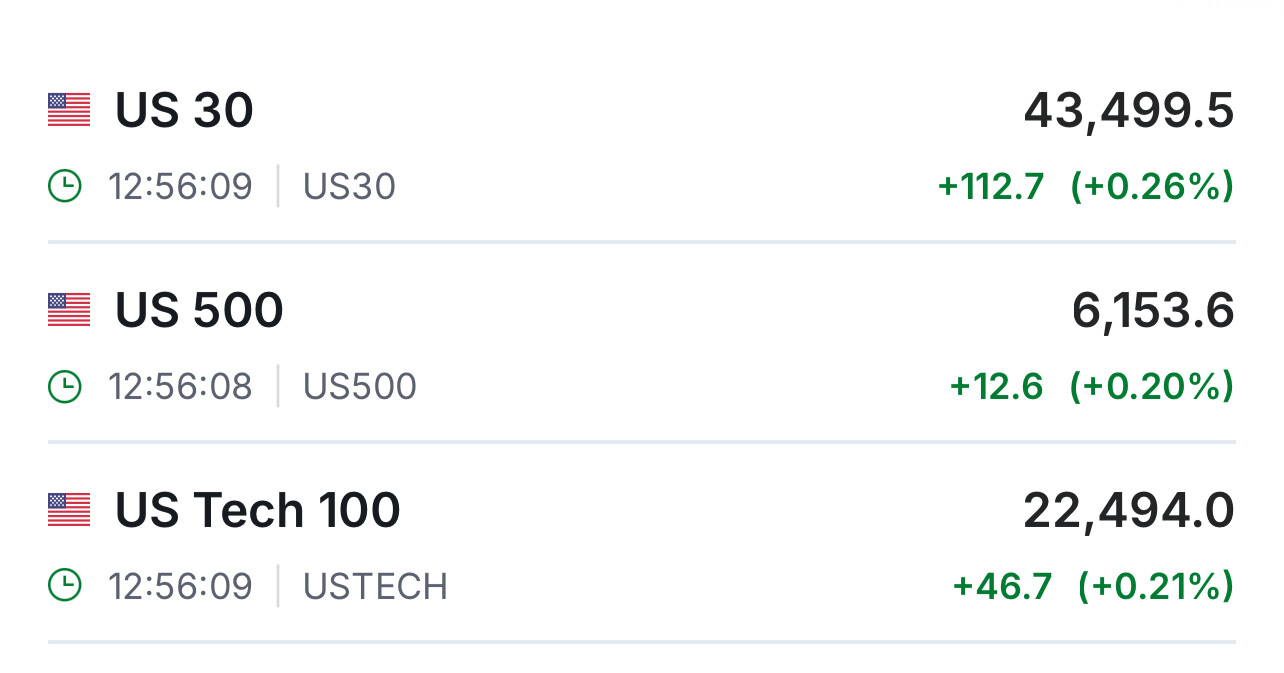Select the 6,153.6 price value
The image size is (1284, 673).
click(1152, 311)
